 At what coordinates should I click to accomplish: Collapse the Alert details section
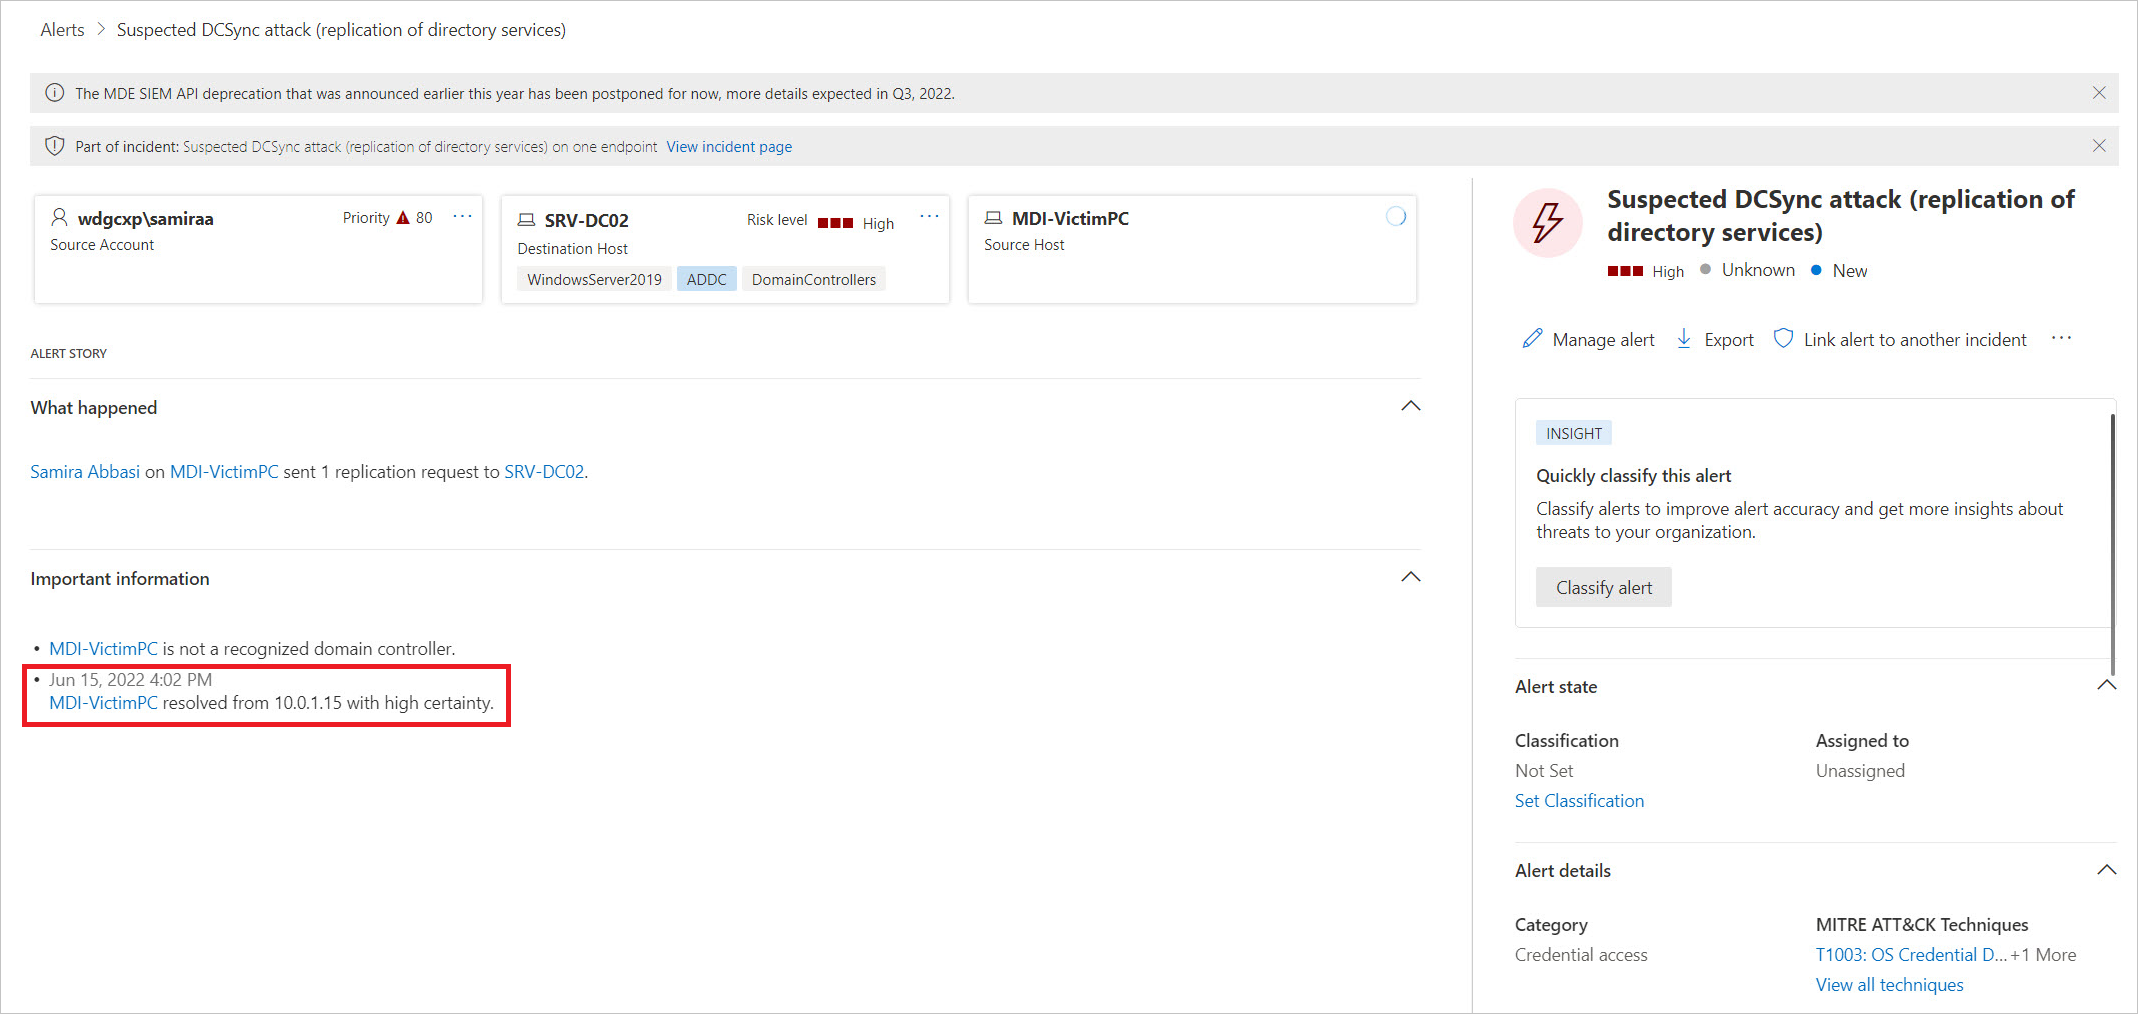2106,870
